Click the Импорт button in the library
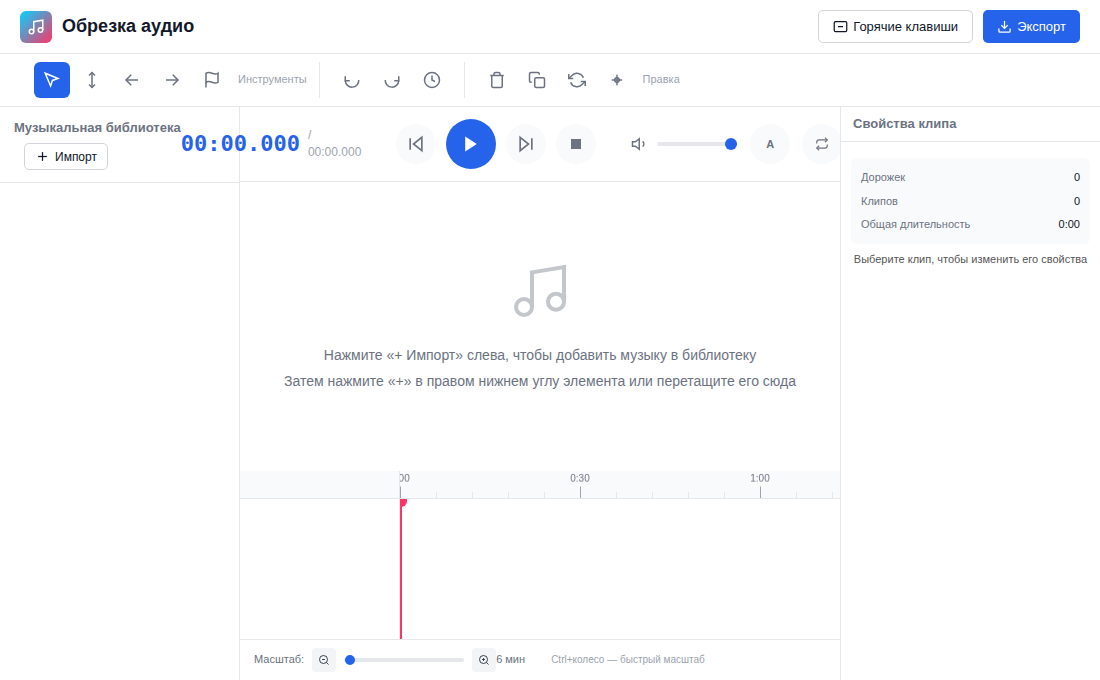1100x680 pixels. (x=66, y=156)
